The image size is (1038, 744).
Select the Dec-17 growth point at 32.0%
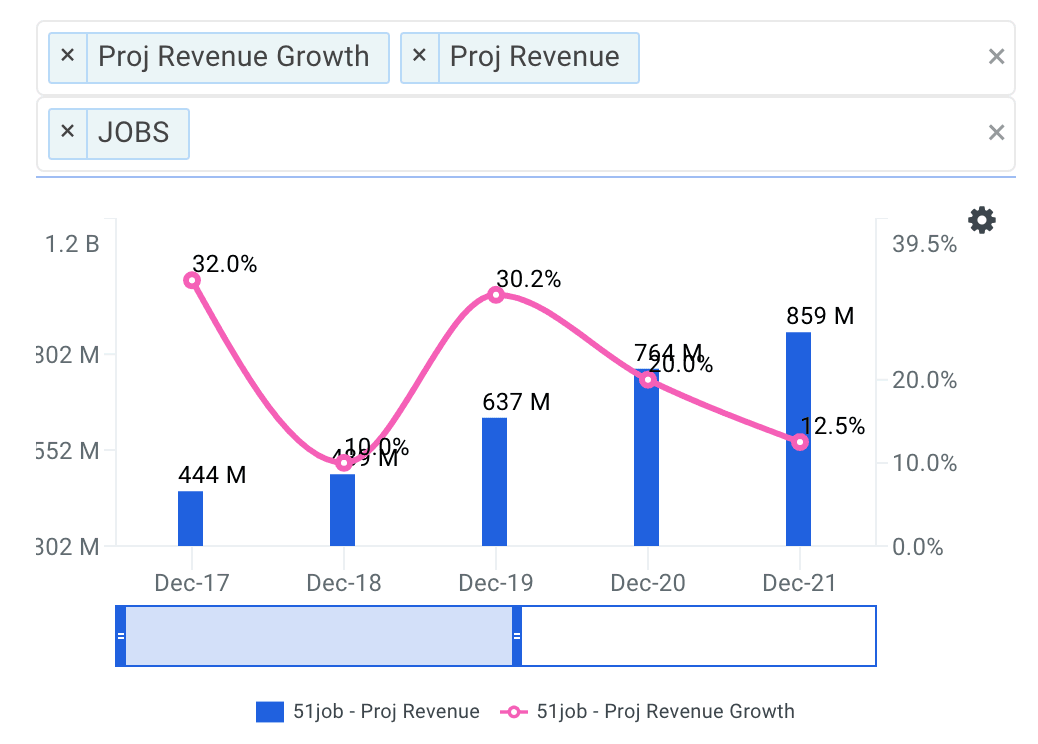pos(192,280)
